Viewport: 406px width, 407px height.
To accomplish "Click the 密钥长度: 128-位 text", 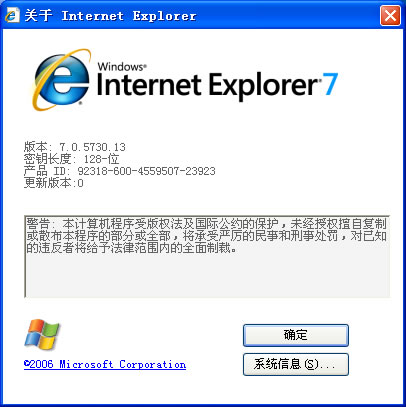I will [71, 159].
